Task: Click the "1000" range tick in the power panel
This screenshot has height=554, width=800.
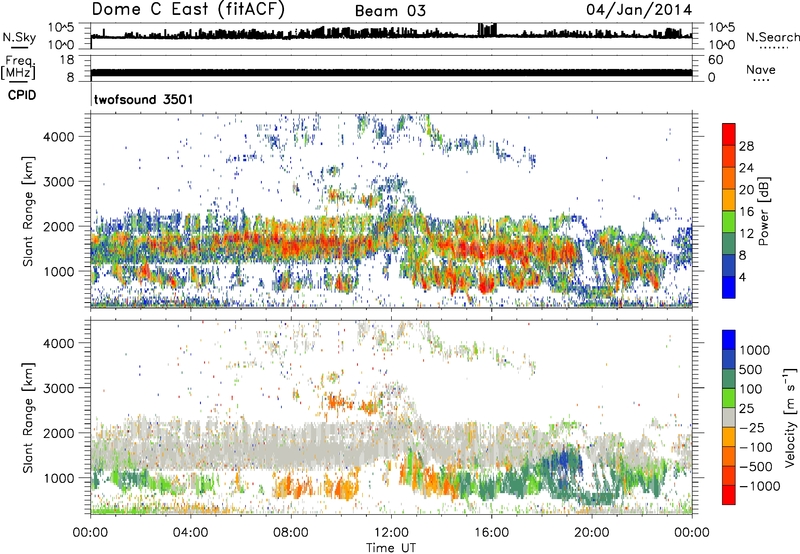Action: [x=59, y=271]
